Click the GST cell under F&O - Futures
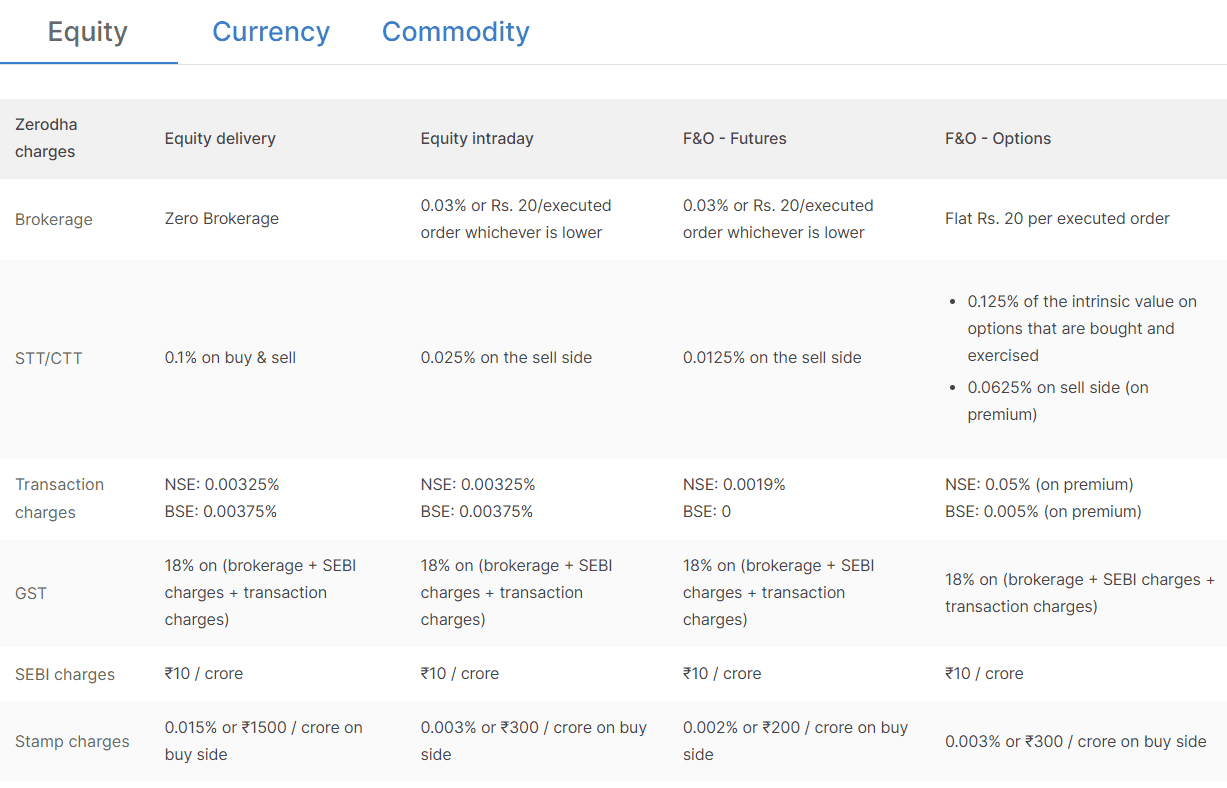This screenshot has height=788, width=1227. [x=778, y=592]
